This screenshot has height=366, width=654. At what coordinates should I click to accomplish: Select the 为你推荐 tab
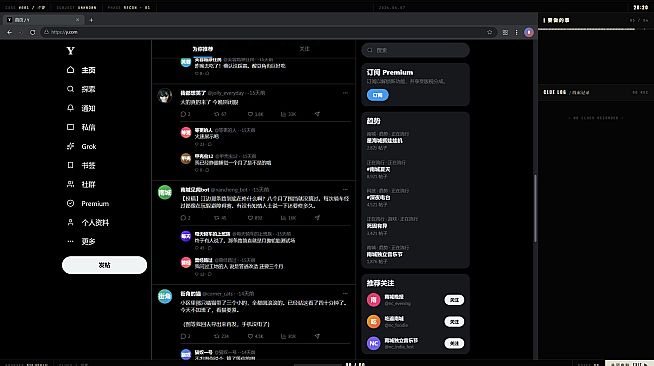(x=203, y=49)
